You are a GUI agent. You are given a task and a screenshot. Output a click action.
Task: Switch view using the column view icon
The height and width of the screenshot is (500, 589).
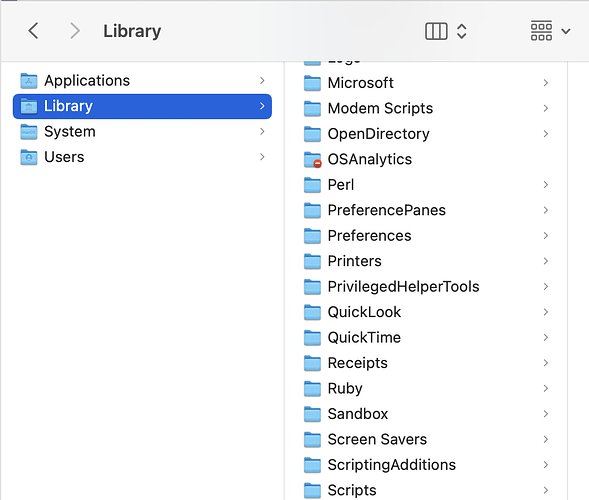click(x=436, y=31)
